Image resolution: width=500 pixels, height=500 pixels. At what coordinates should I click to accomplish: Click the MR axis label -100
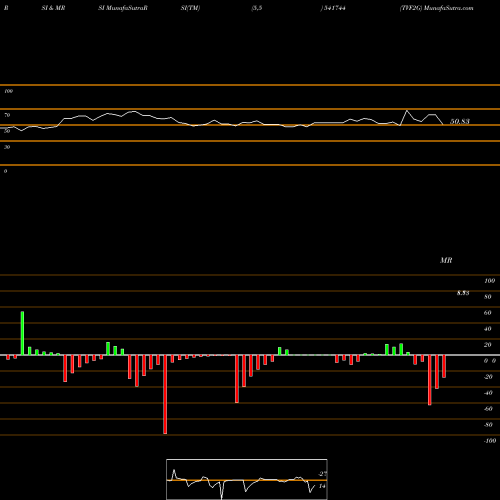coord(490,441)
